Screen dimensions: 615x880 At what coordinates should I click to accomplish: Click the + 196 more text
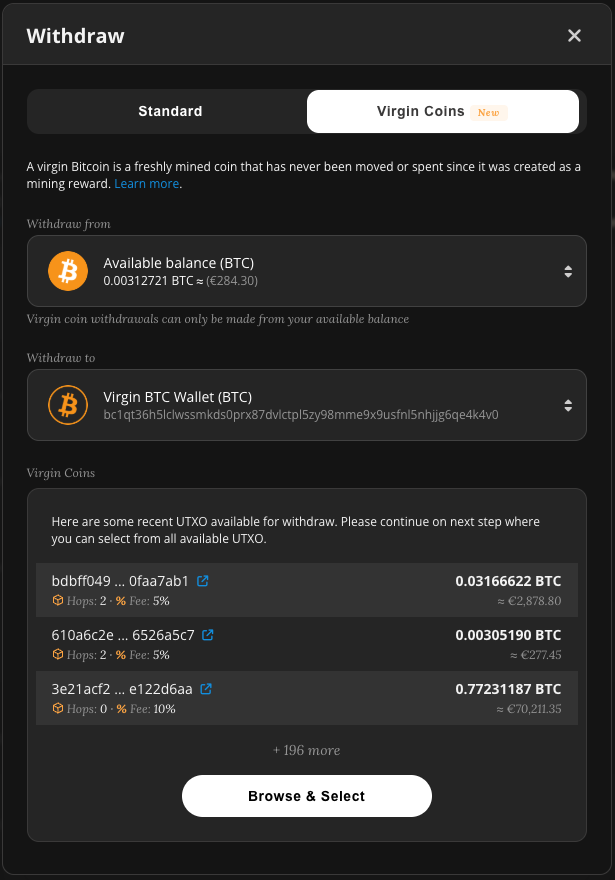(x=306, y=750)
